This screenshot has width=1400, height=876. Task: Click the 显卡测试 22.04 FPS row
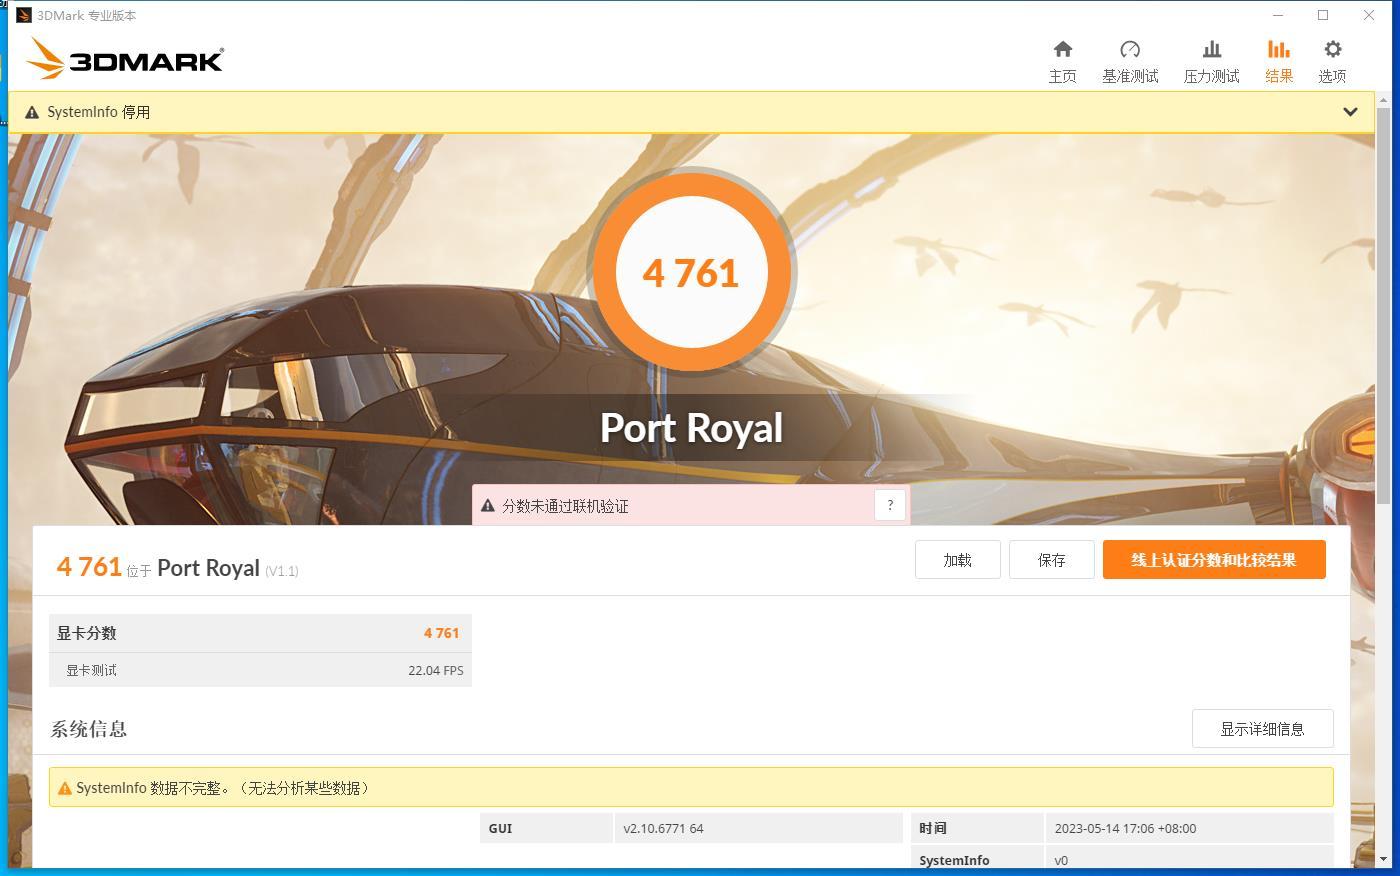point(260,670)
